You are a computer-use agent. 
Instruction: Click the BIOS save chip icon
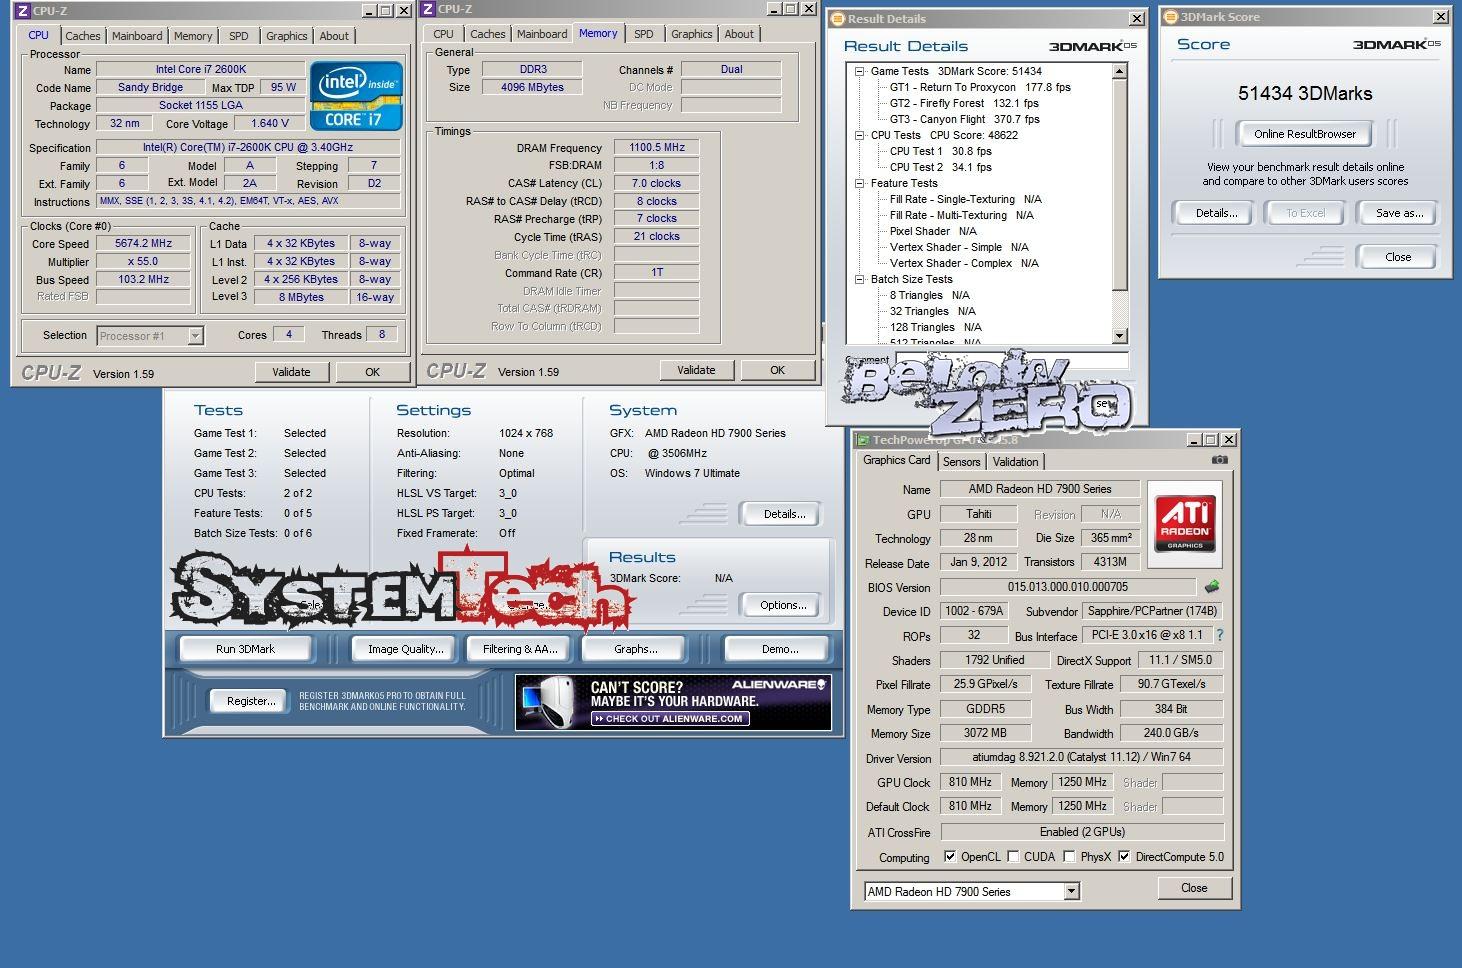click(1212, 587)
